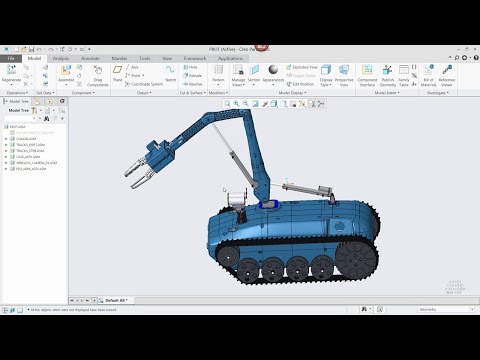Switch to the Applications tab
480x360 pixels.
(230, 58)
